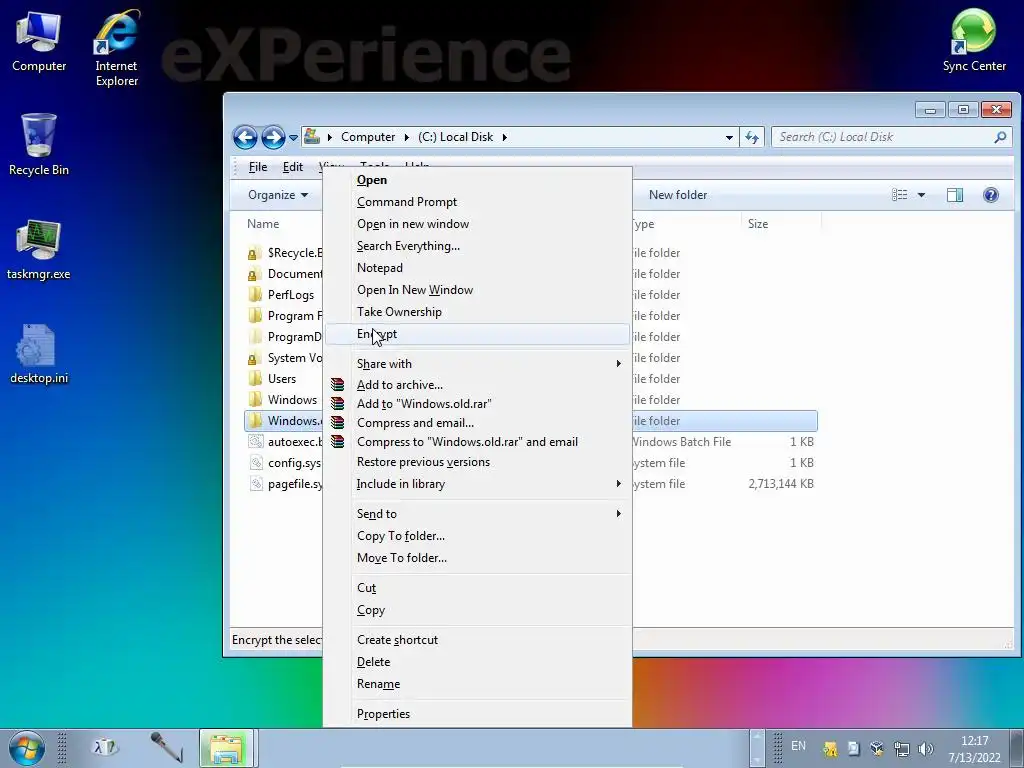1024x768 pixels.
Task: Open the Sync Center desktop shortcut
Action: [974, 40]
